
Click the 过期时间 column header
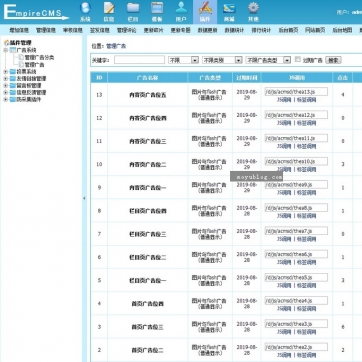click(247, 78)
